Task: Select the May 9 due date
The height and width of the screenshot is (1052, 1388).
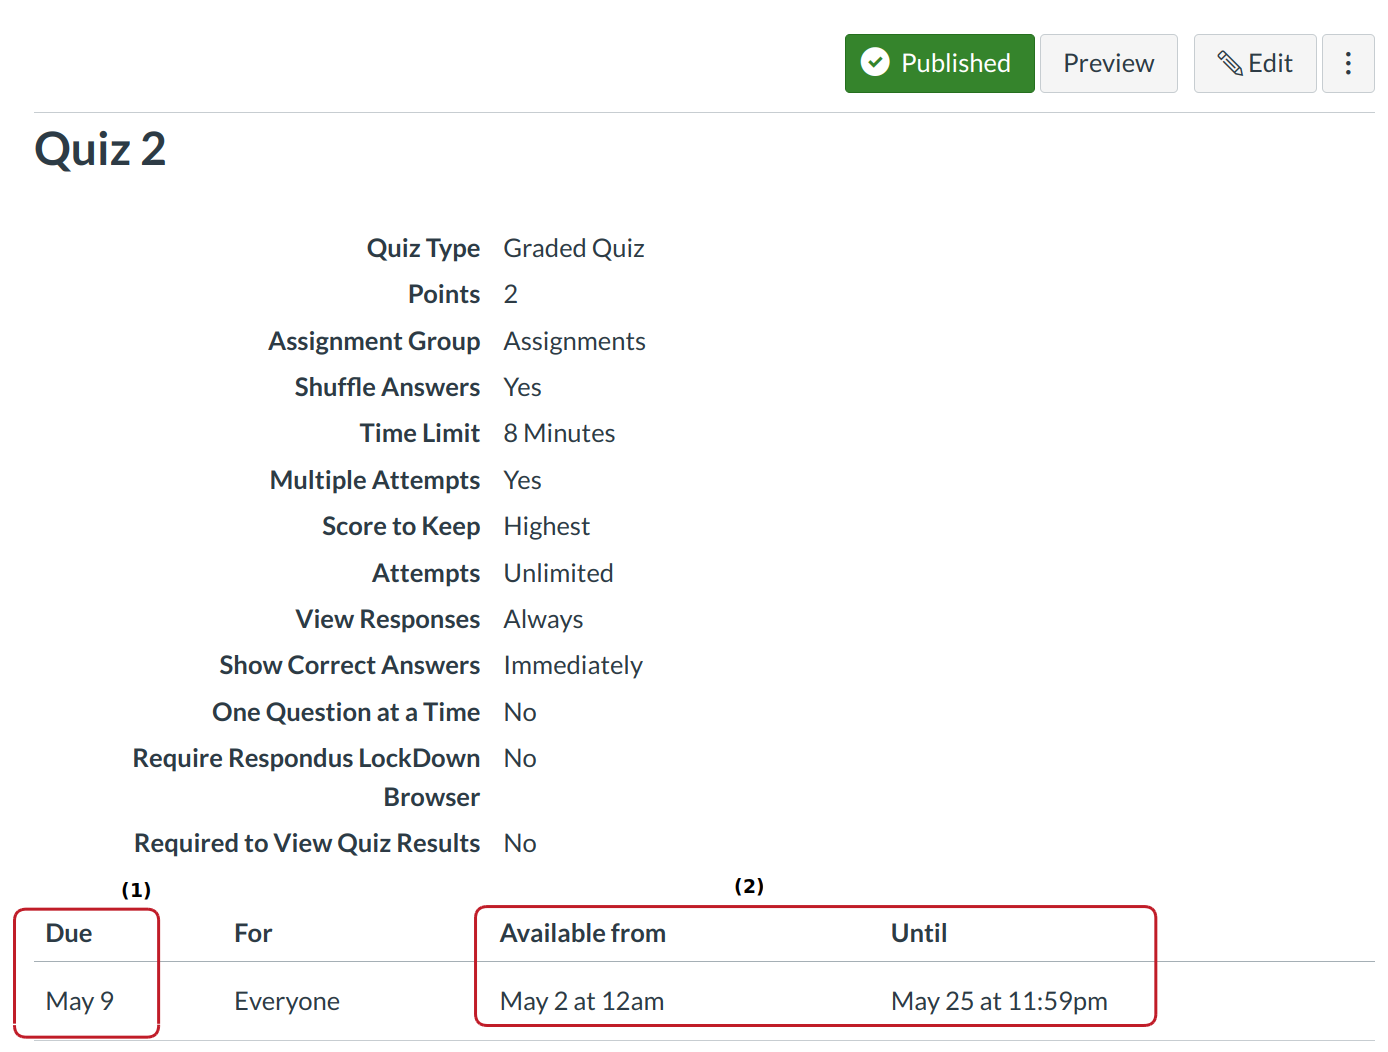Action: pos(80,1001)
